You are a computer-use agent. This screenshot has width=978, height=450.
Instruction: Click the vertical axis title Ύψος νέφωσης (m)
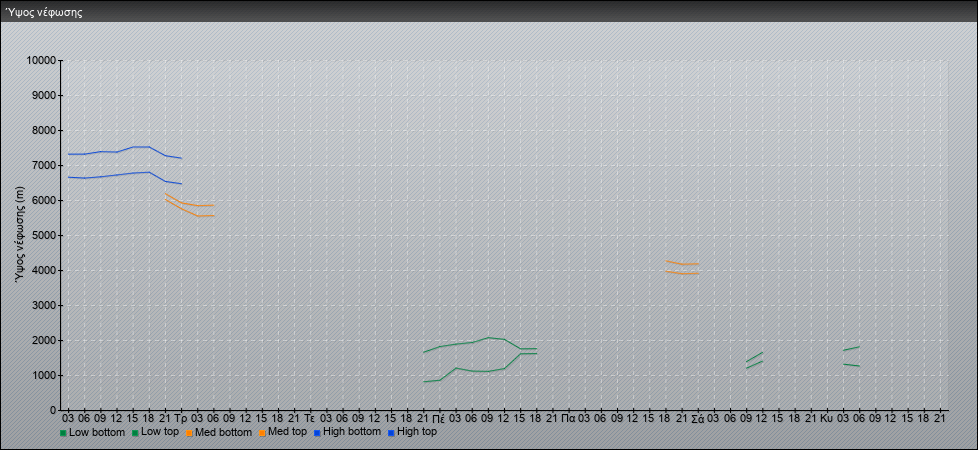click(21, 235)
